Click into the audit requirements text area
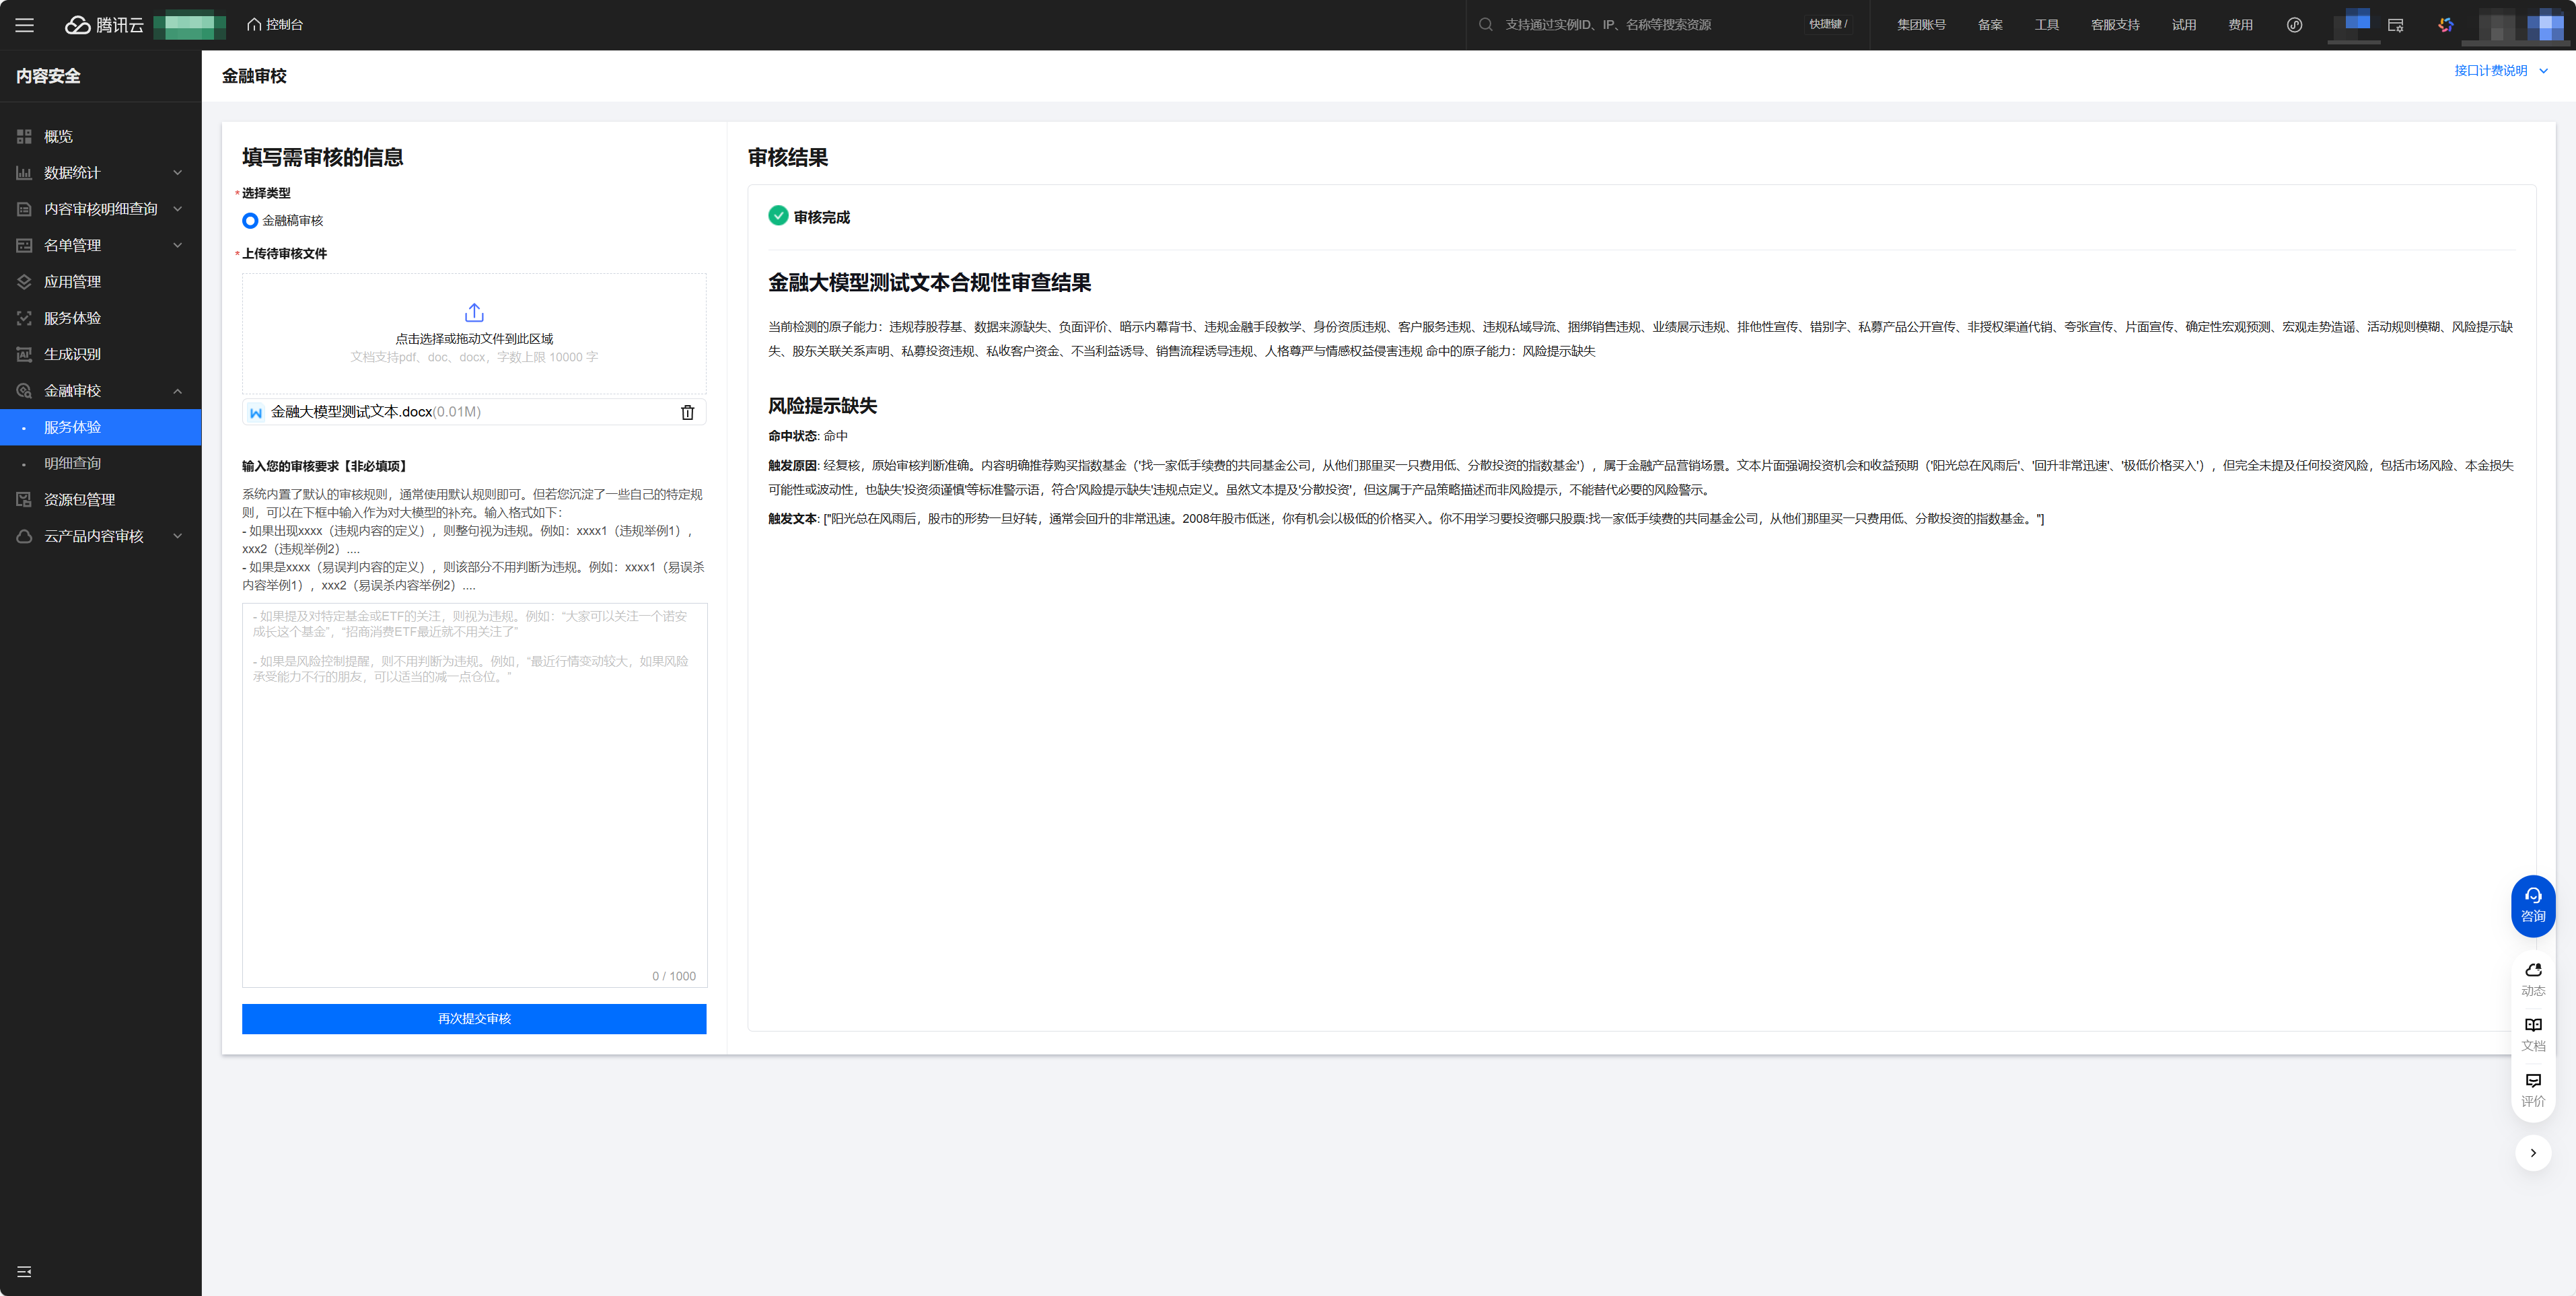Image resolution: width=2576 pixels, height=1296 pixels. [x=474, y=800]
